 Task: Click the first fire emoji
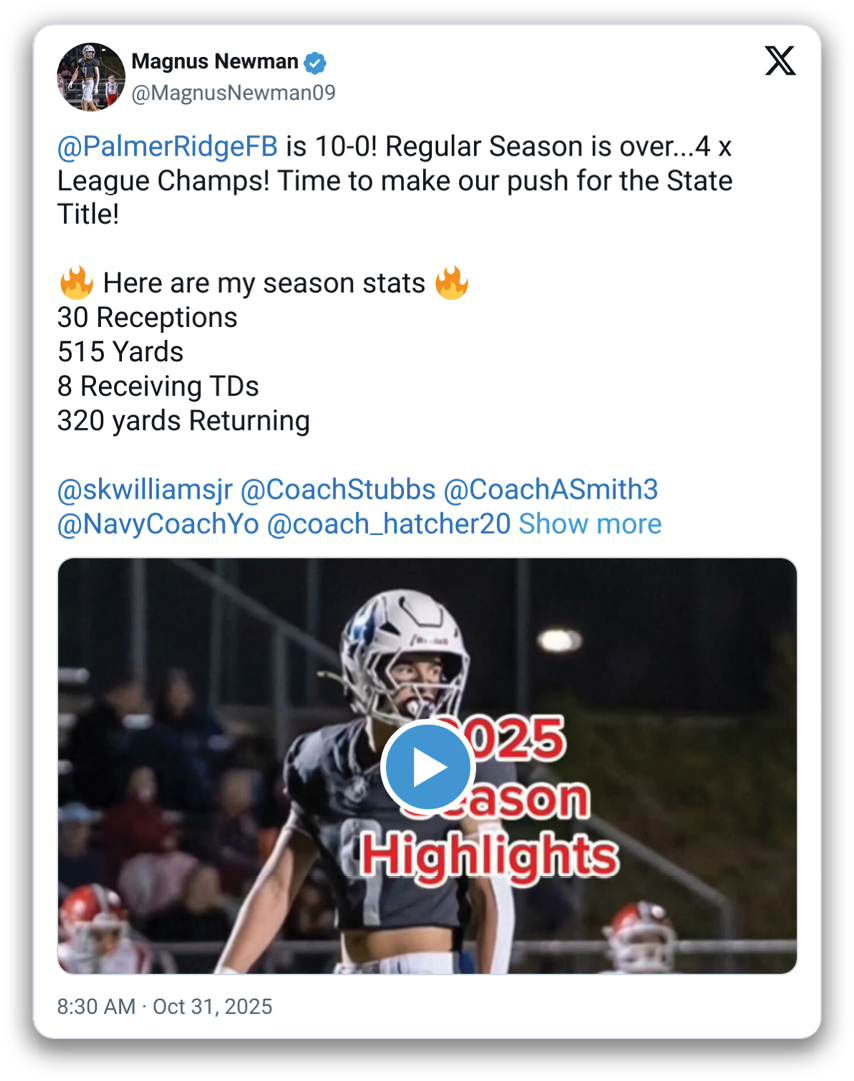click(x=76, y=283)
